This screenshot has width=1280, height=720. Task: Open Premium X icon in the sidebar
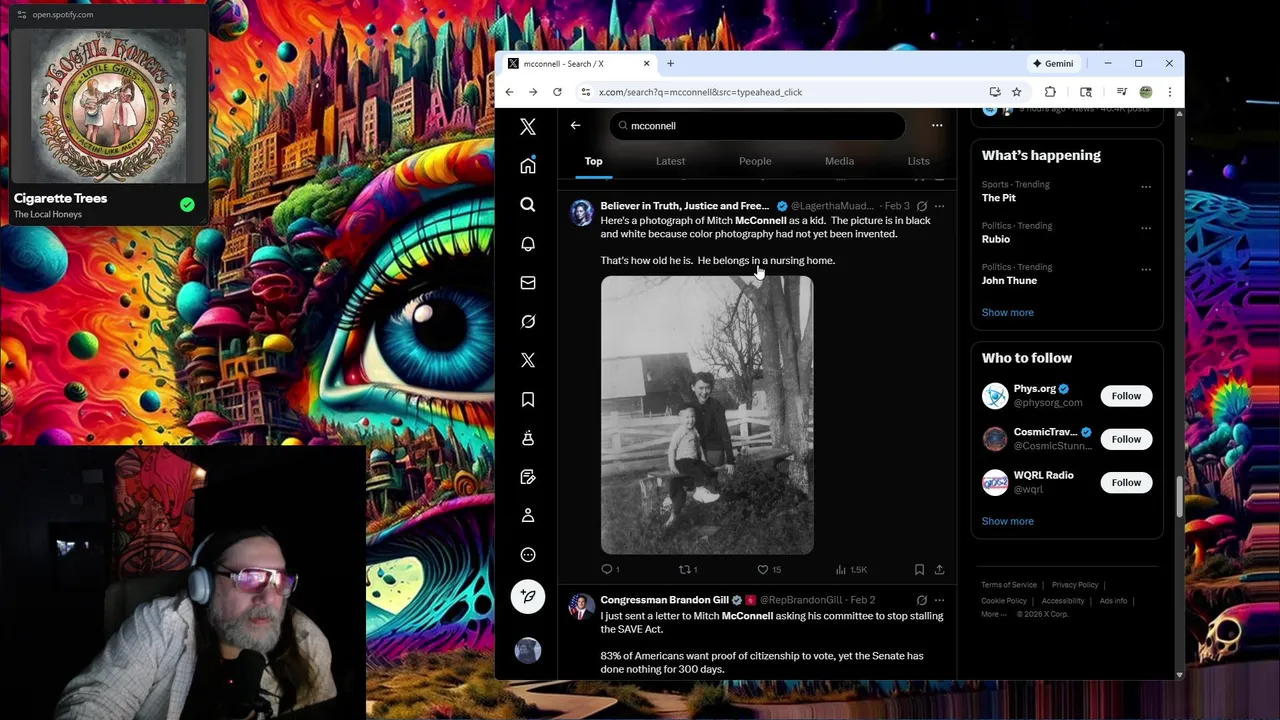(528, 360)
